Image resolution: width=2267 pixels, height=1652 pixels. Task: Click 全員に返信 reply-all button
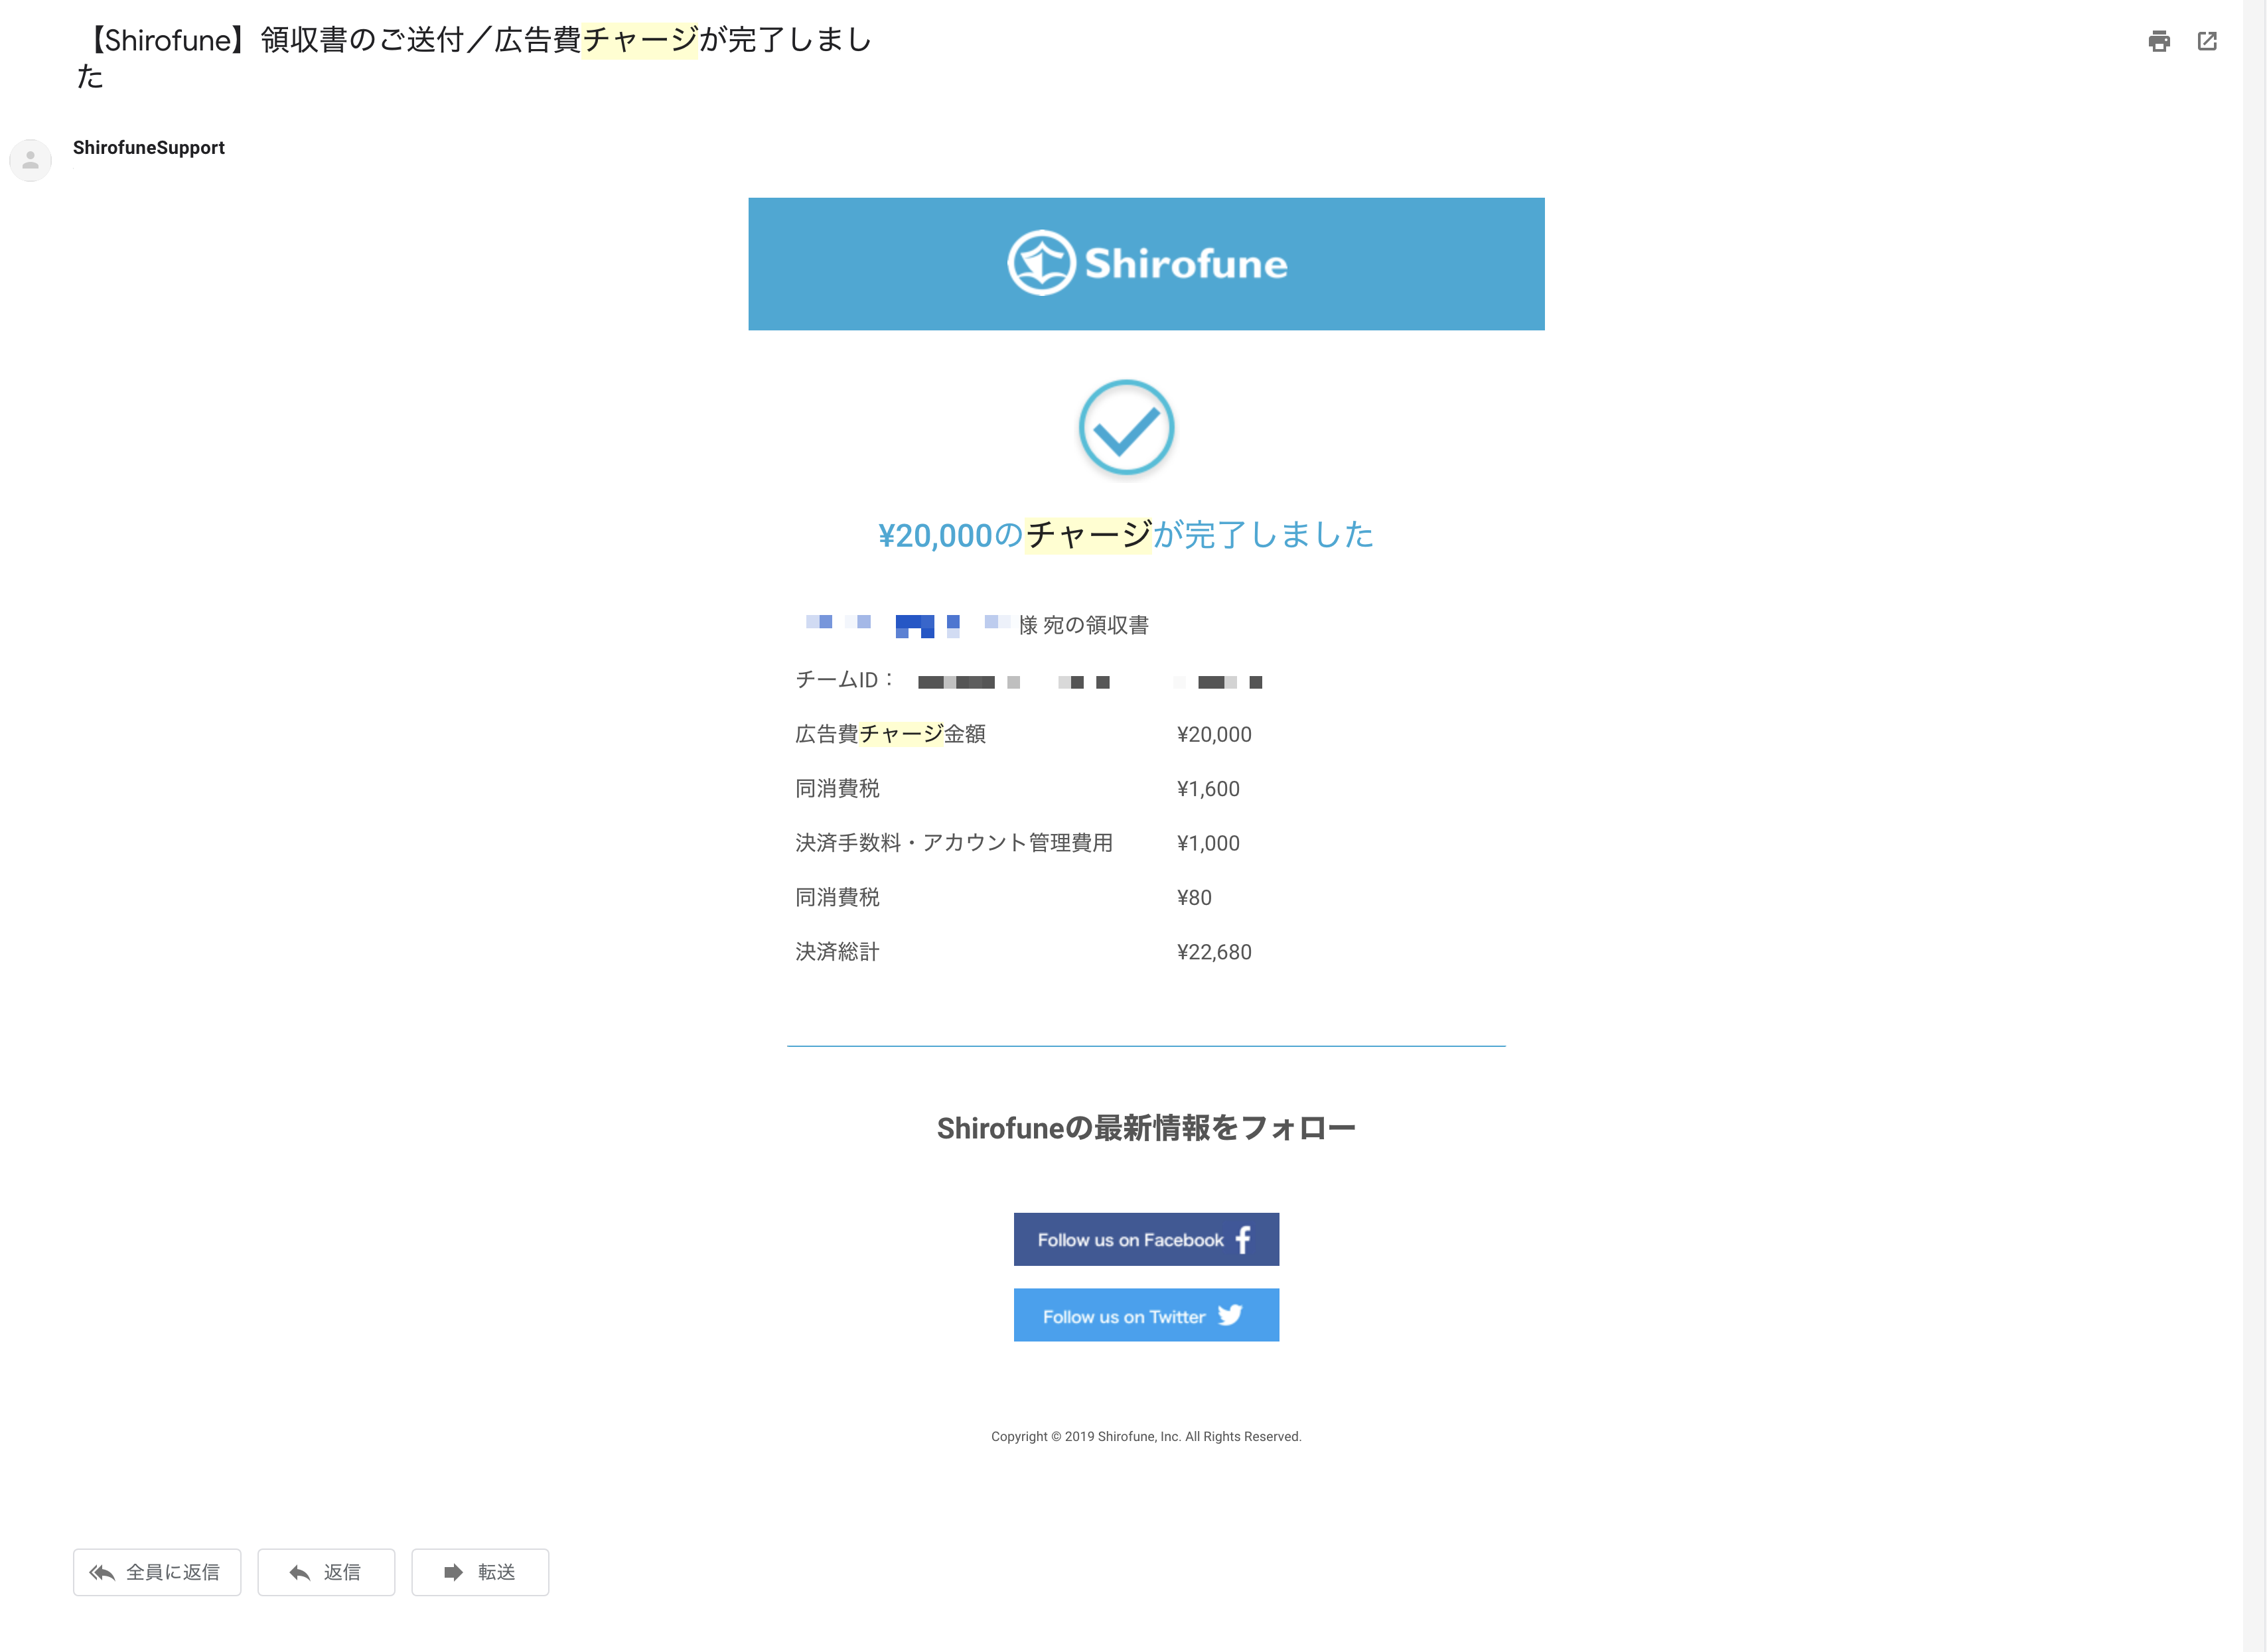(157, 1572)
